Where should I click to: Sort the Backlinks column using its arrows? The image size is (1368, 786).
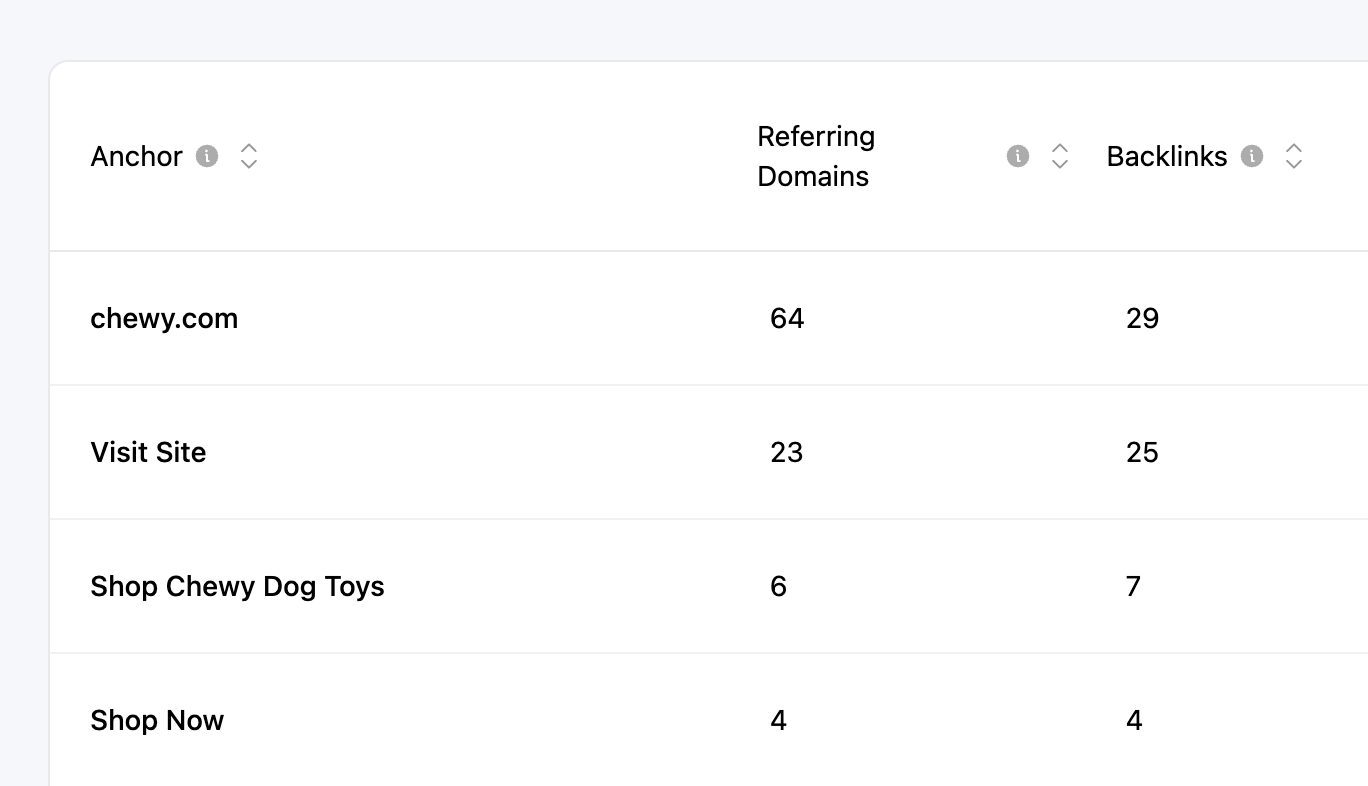click(x=1294, y=156)
